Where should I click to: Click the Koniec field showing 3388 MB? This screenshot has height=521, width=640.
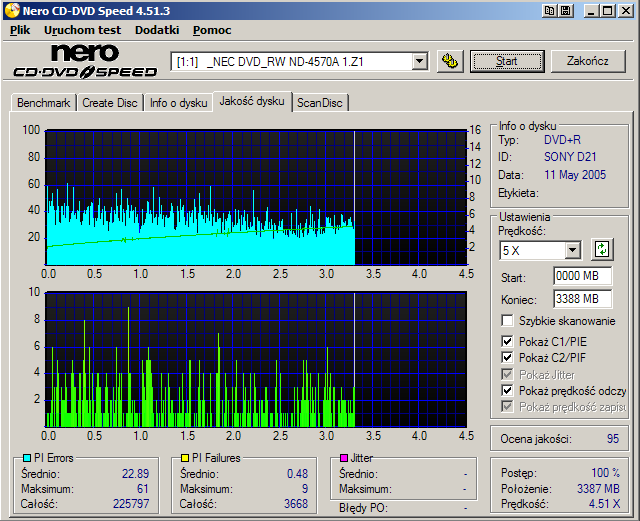pos(582,299)
